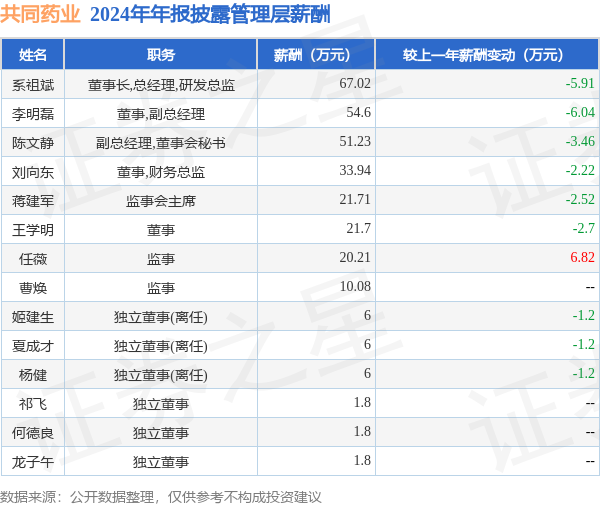Click the salary value 10.08
Image resolution: width=600 pixels, height=506 pixels.
pos(355,287)
